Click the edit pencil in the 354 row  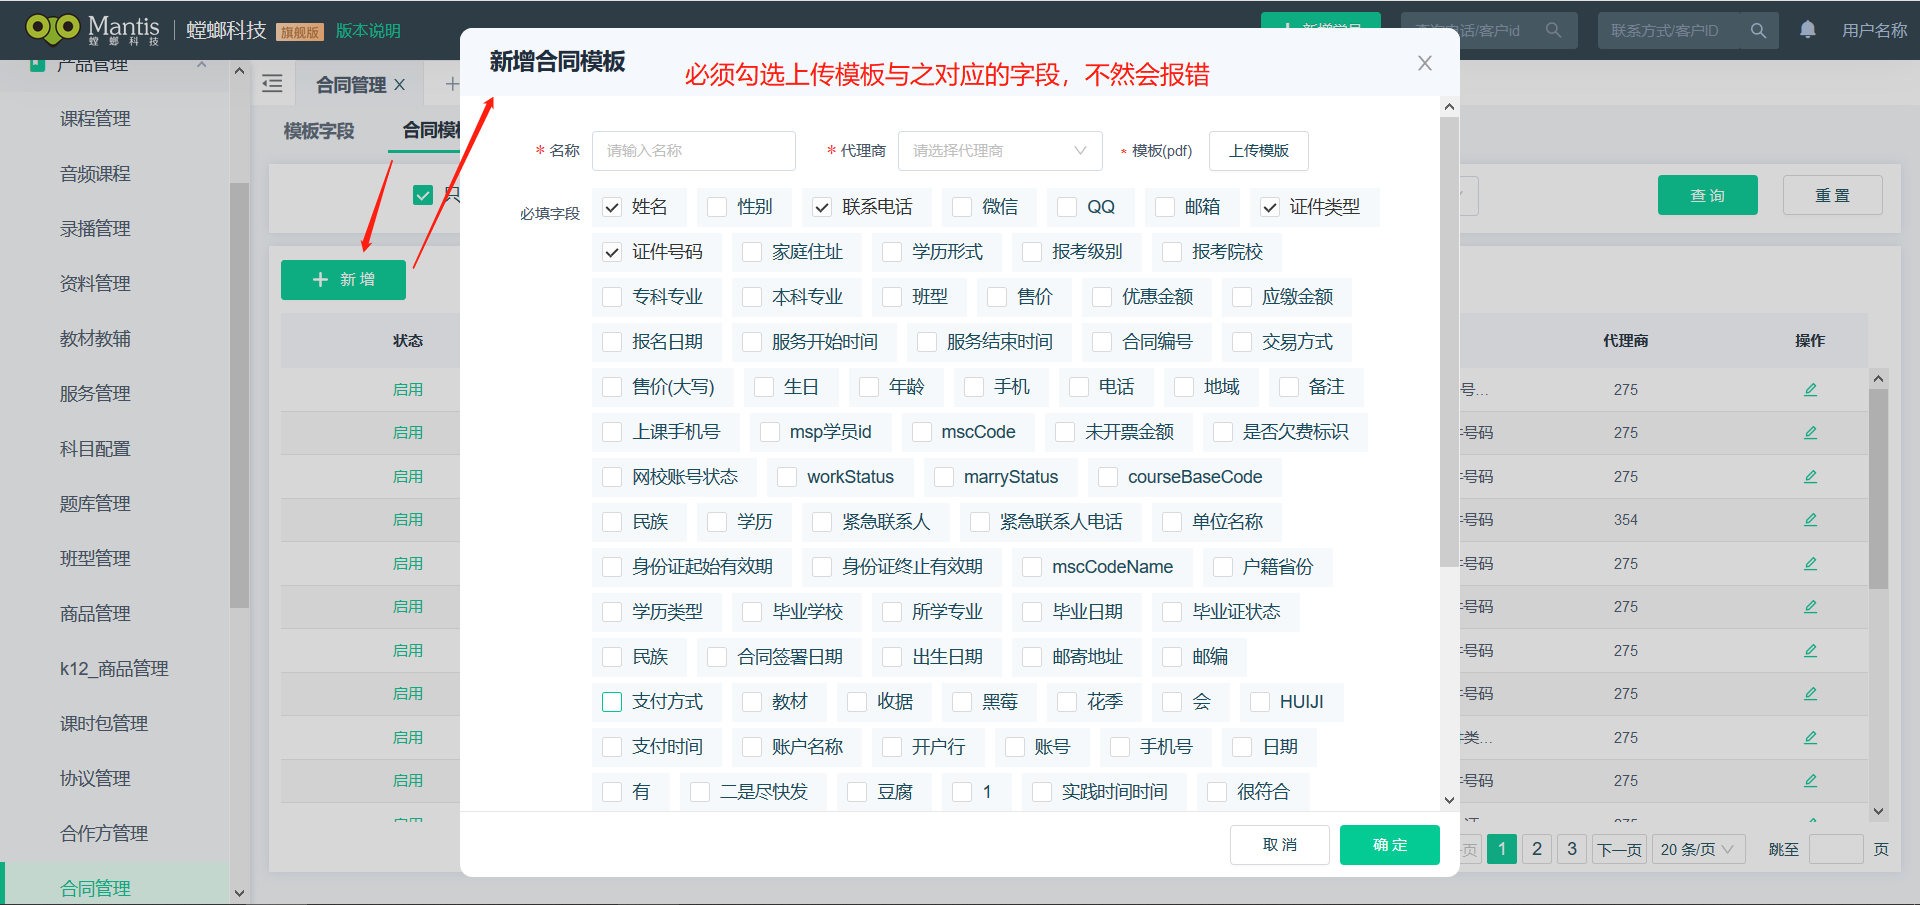coord(1810,519)
